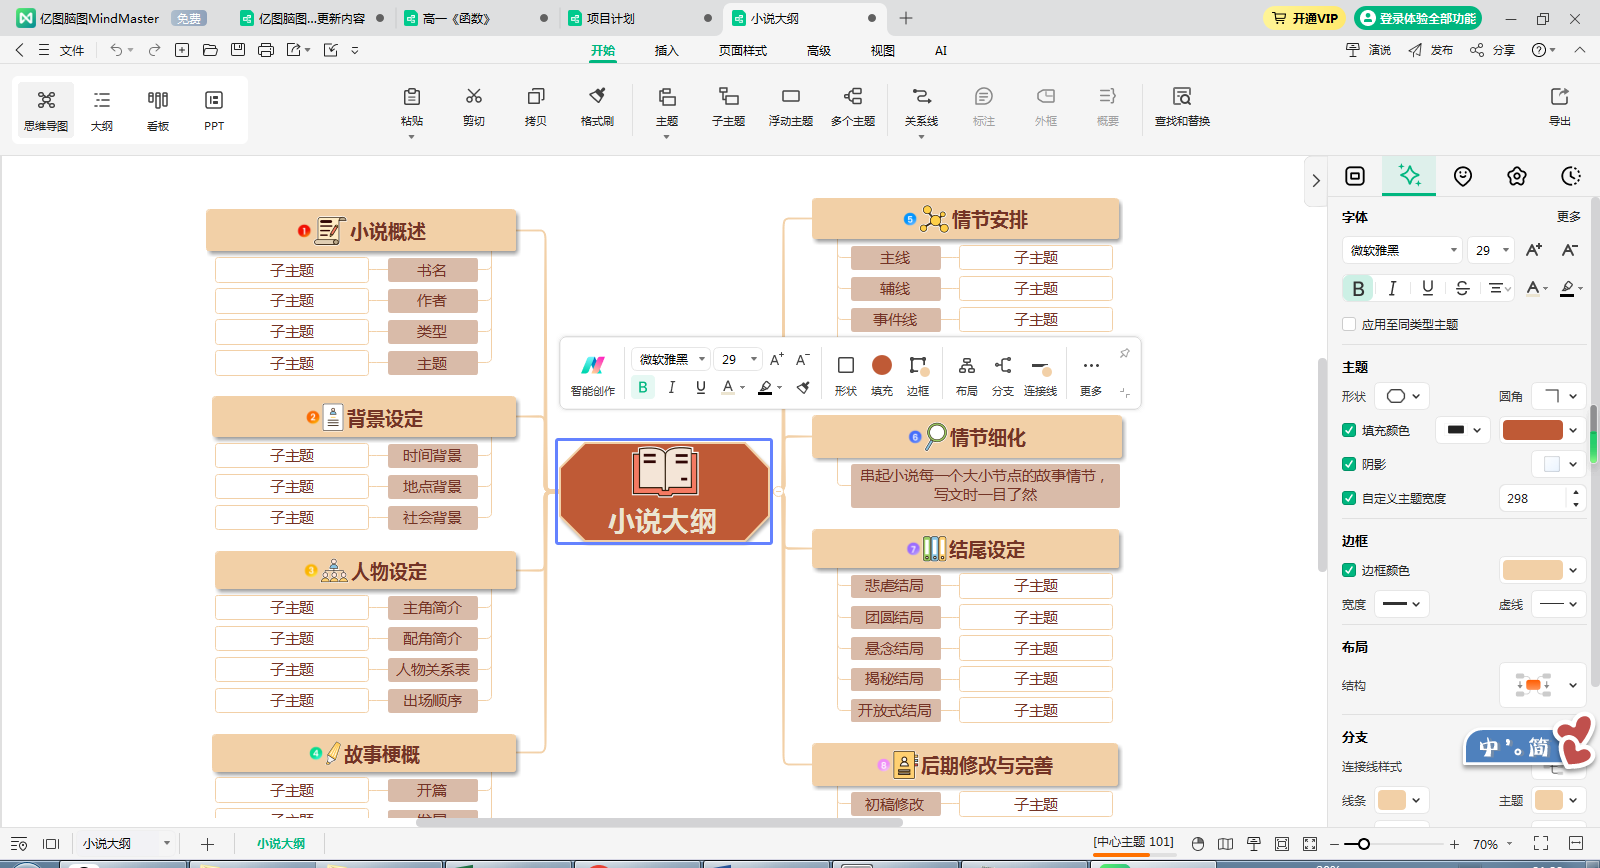Add a 浮动主题 floating topic

(791, 107)
